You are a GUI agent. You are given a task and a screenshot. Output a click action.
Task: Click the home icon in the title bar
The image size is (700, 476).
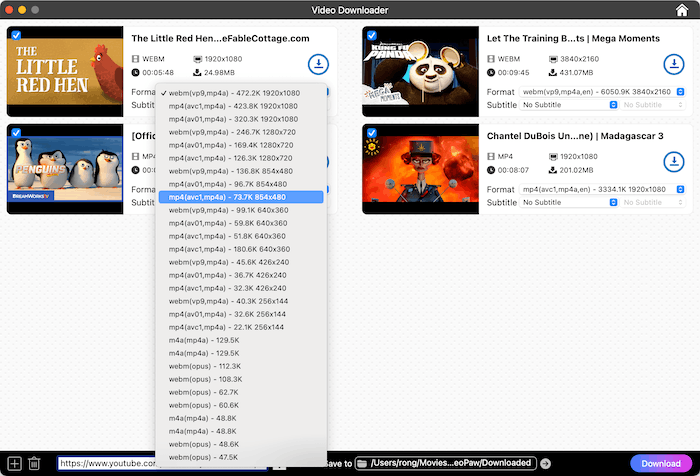pos(682,10)
